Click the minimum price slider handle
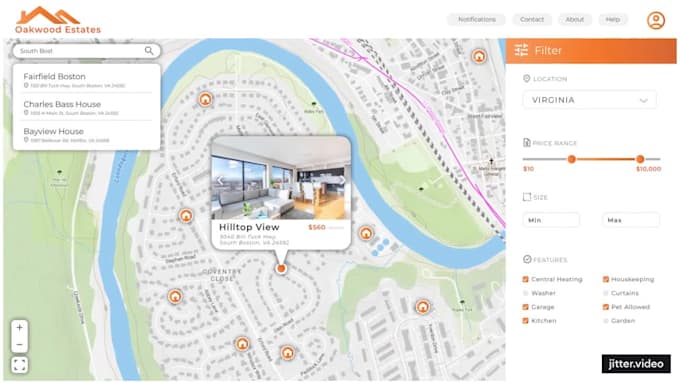680x383 pixels. pyautogui.click(x=572, y=159)
